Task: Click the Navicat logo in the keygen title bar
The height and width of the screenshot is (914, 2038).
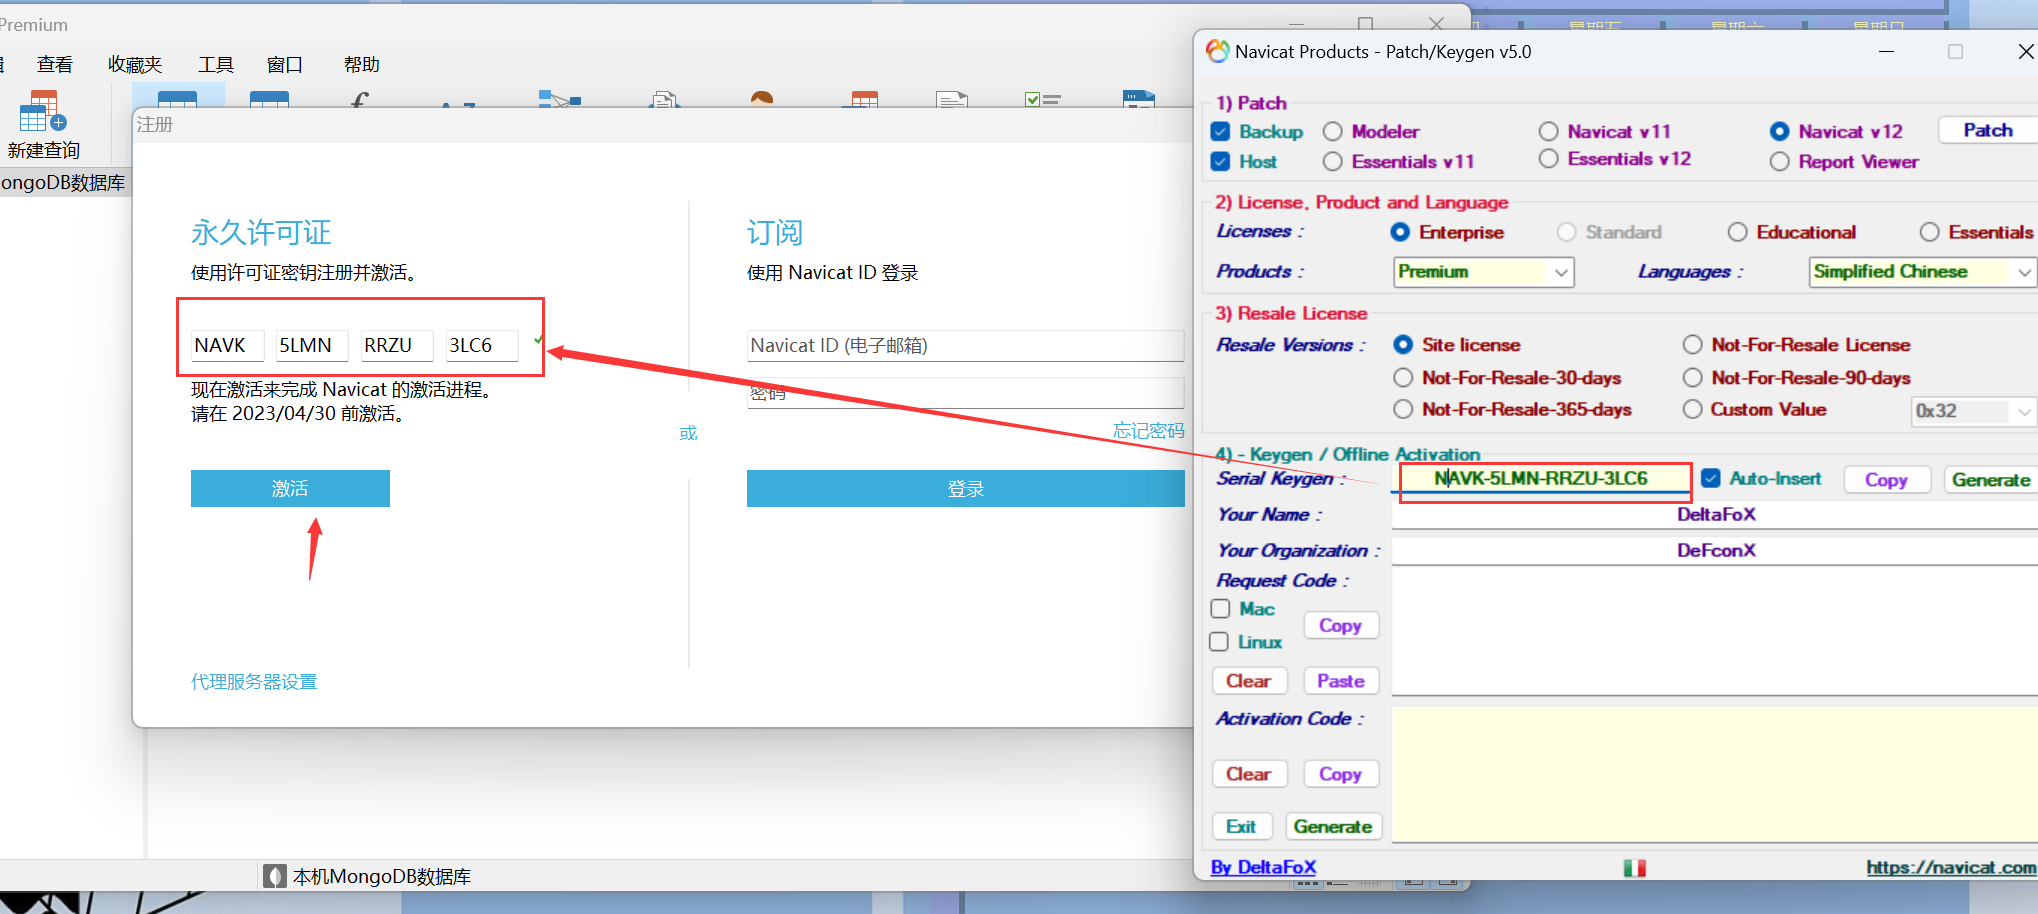Action: point(1217,51)
